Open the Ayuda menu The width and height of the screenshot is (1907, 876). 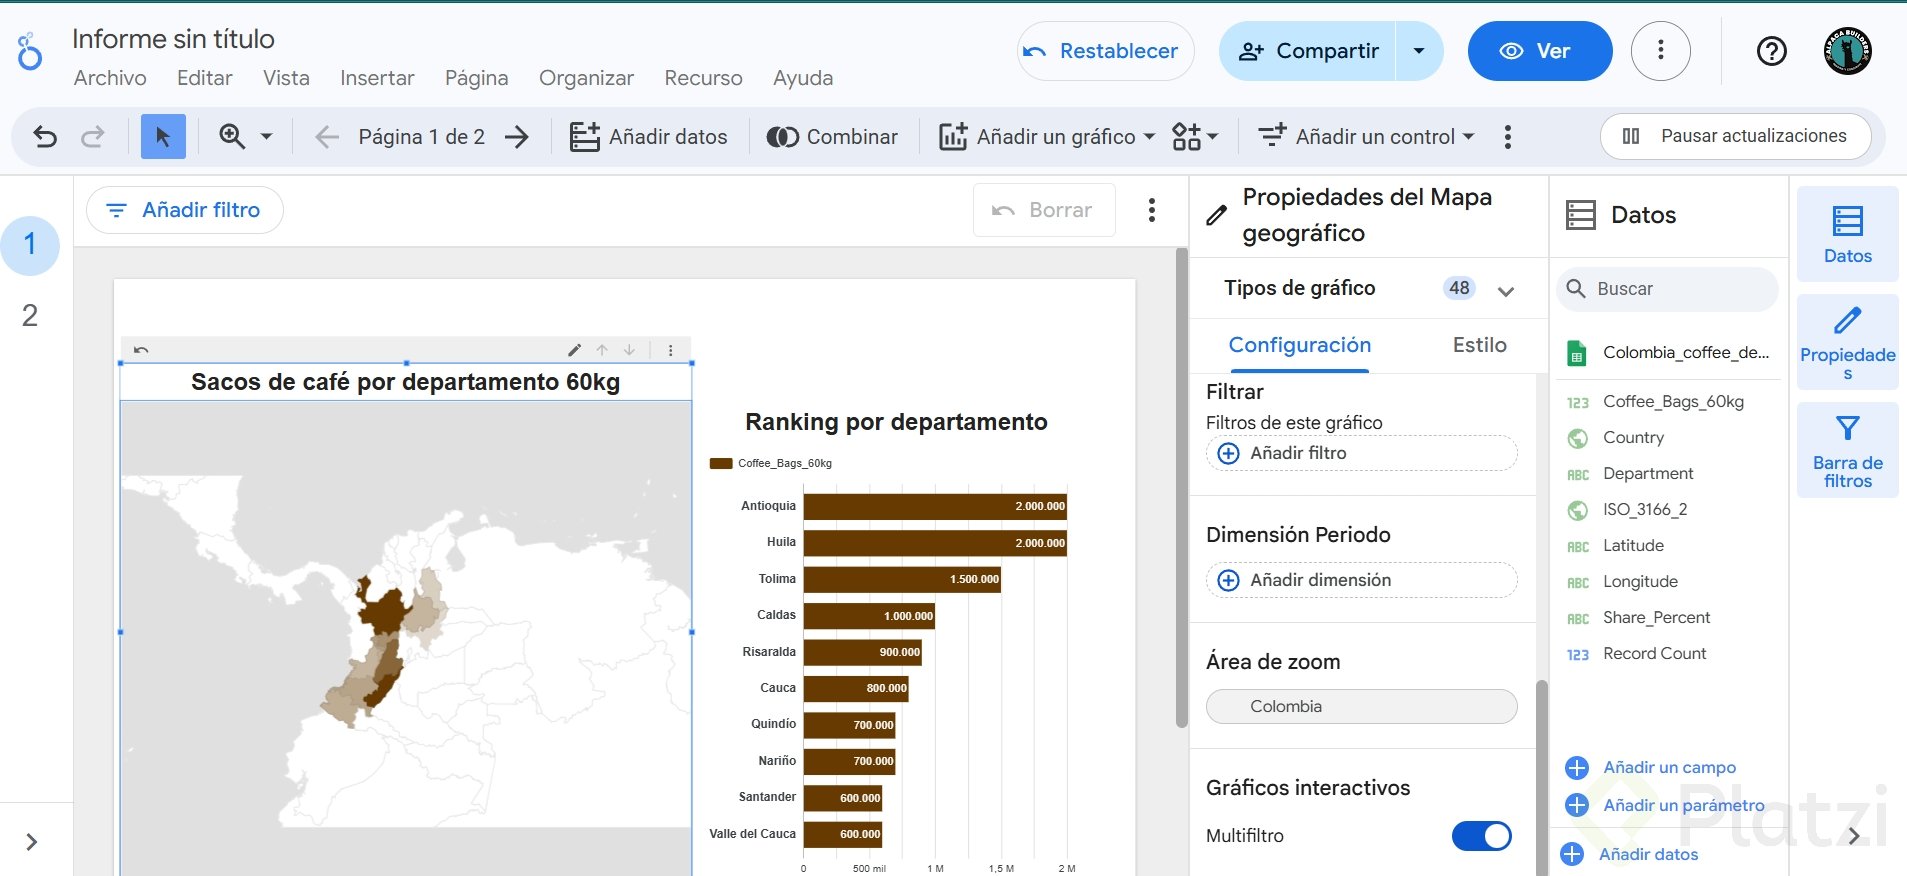point(802,78)
